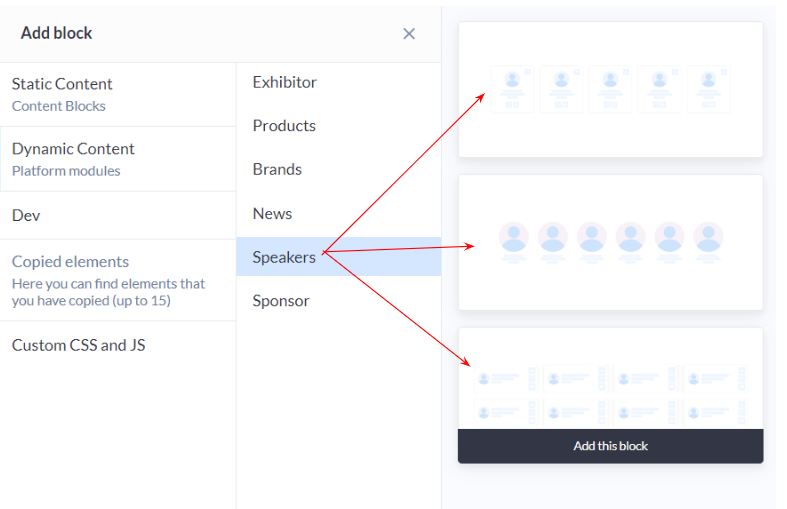Pick the circular avatars speaker layout preview
Screen dimensions: 787x509
tap(610, 242)
